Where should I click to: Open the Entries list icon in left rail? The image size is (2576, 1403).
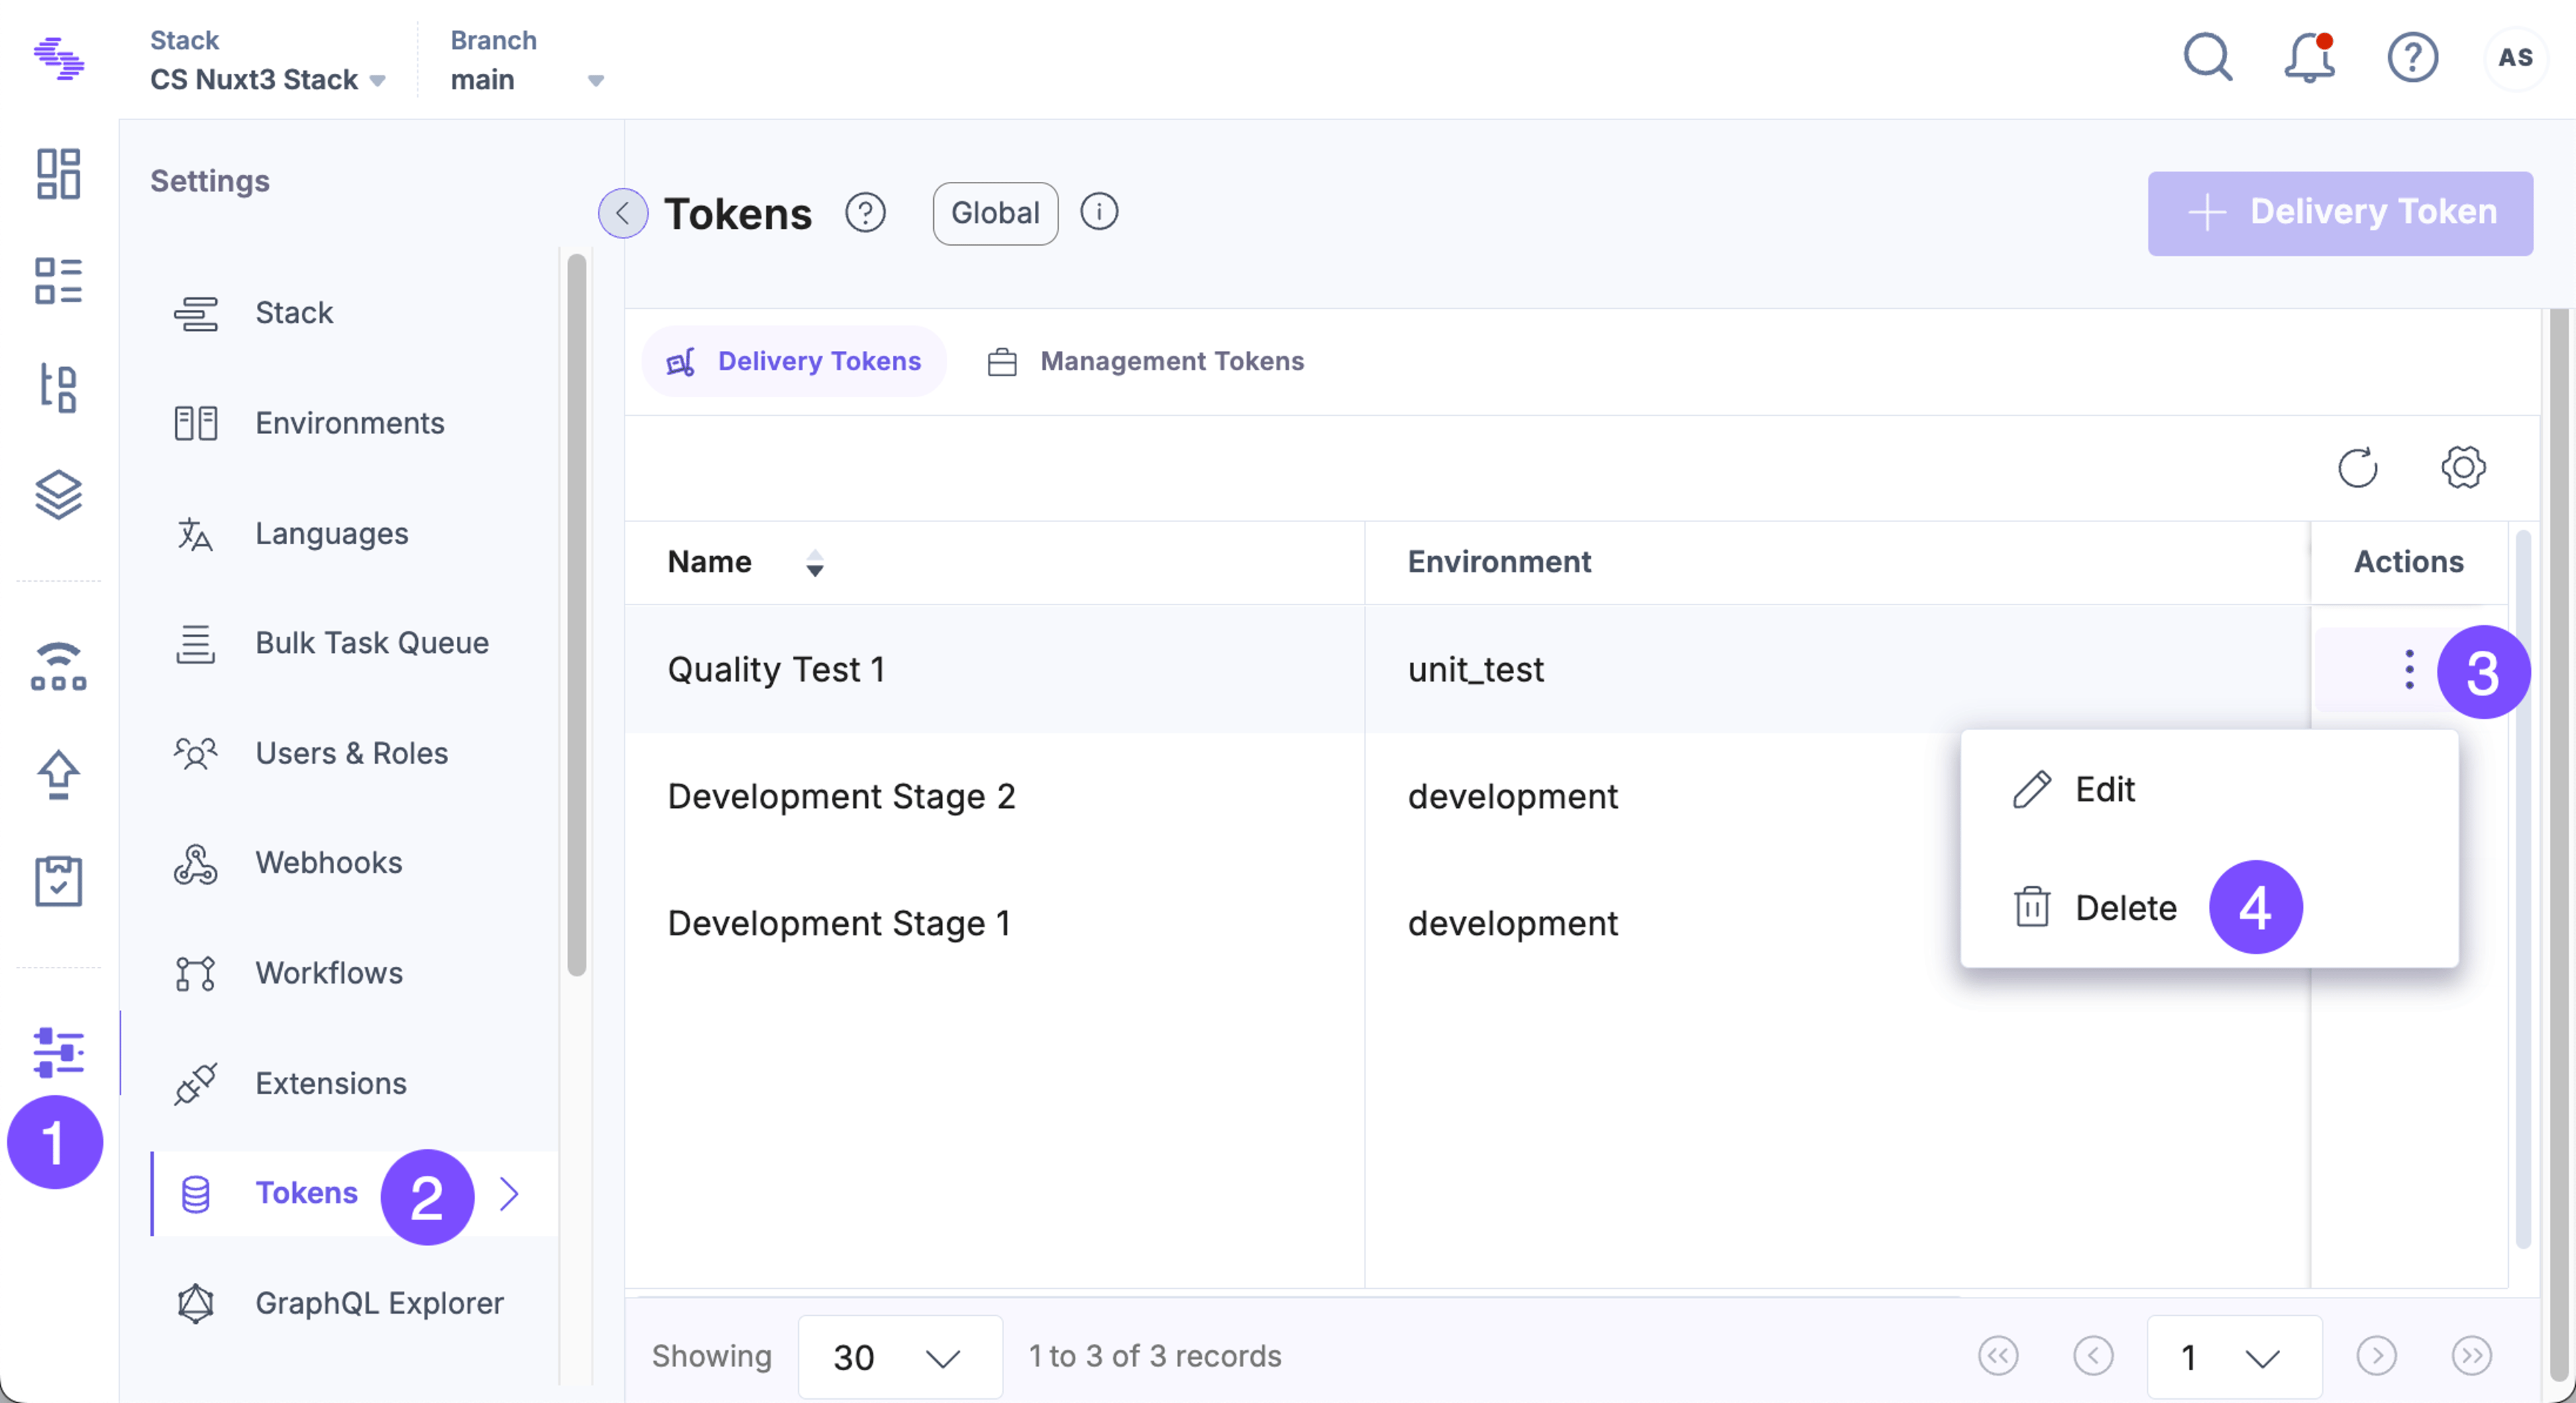[x=58, y=281]
